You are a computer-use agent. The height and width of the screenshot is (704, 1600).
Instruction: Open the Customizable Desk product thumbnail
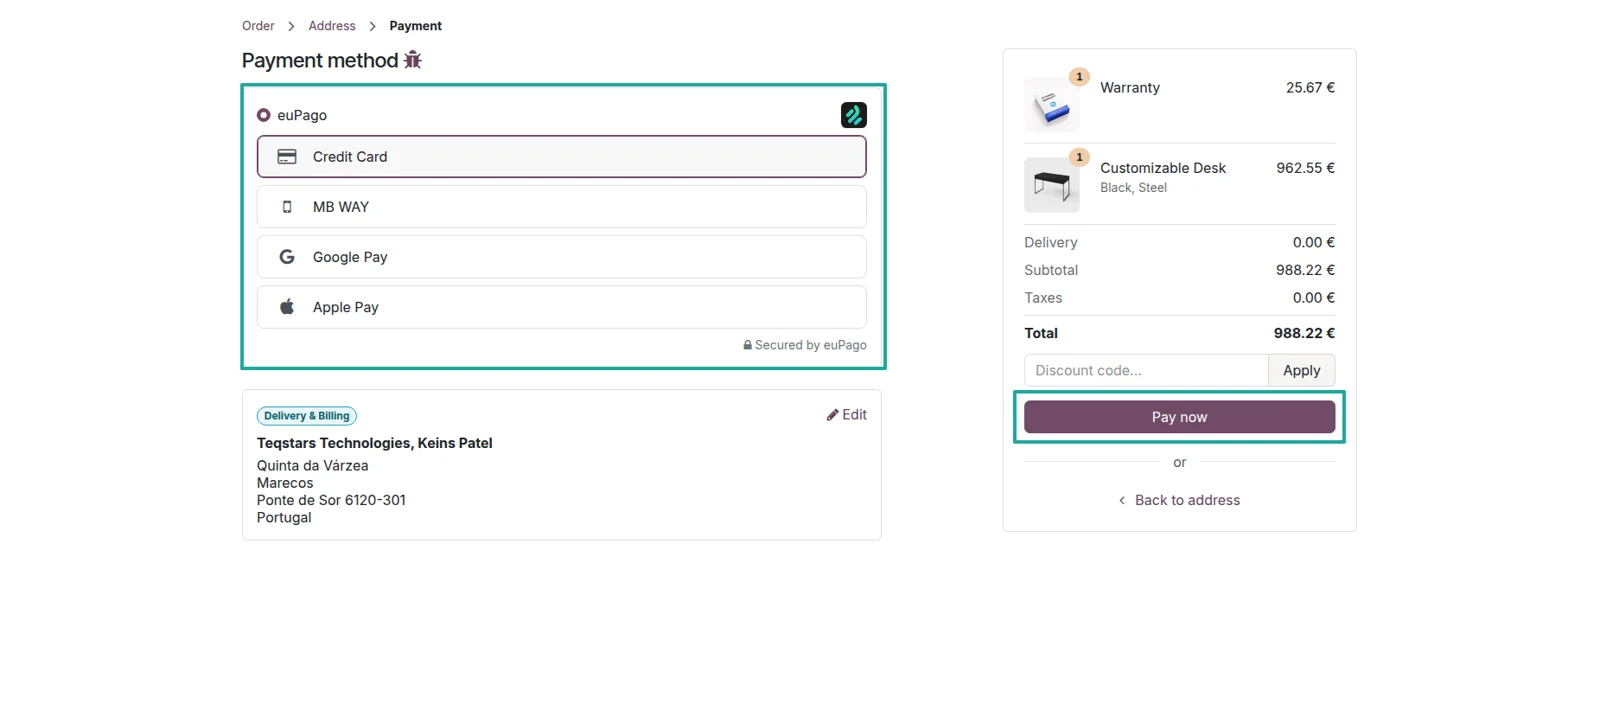[x=1052, y=185]
